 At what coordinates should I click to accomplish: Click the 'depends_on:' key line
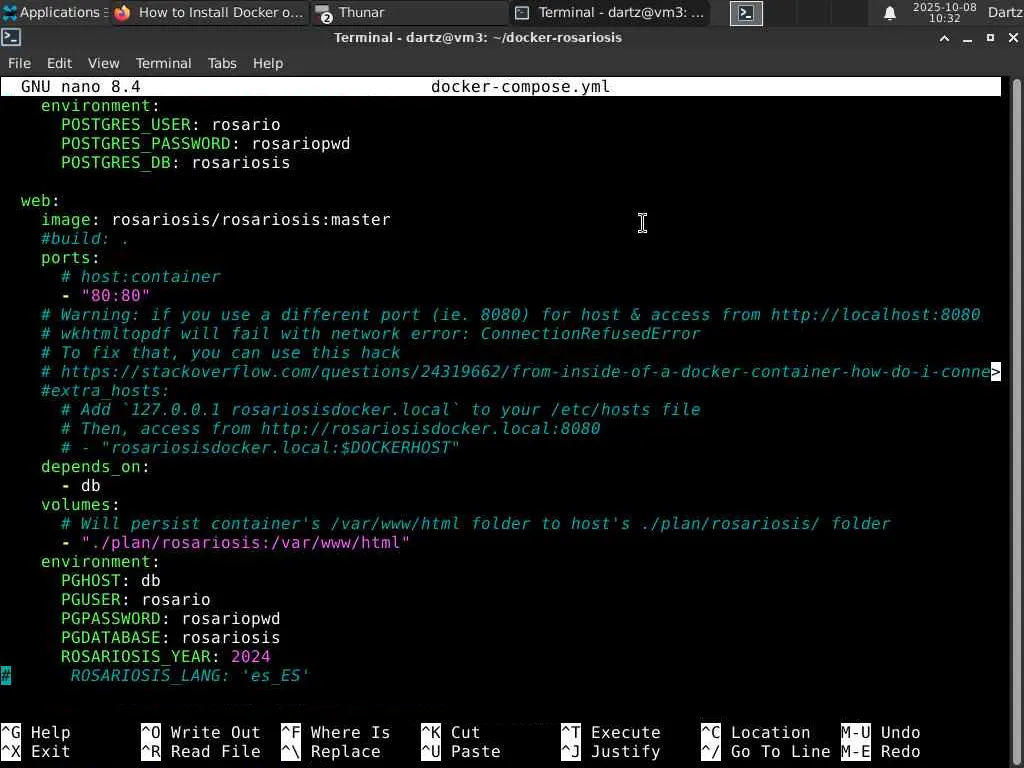(x=95, y=466)
